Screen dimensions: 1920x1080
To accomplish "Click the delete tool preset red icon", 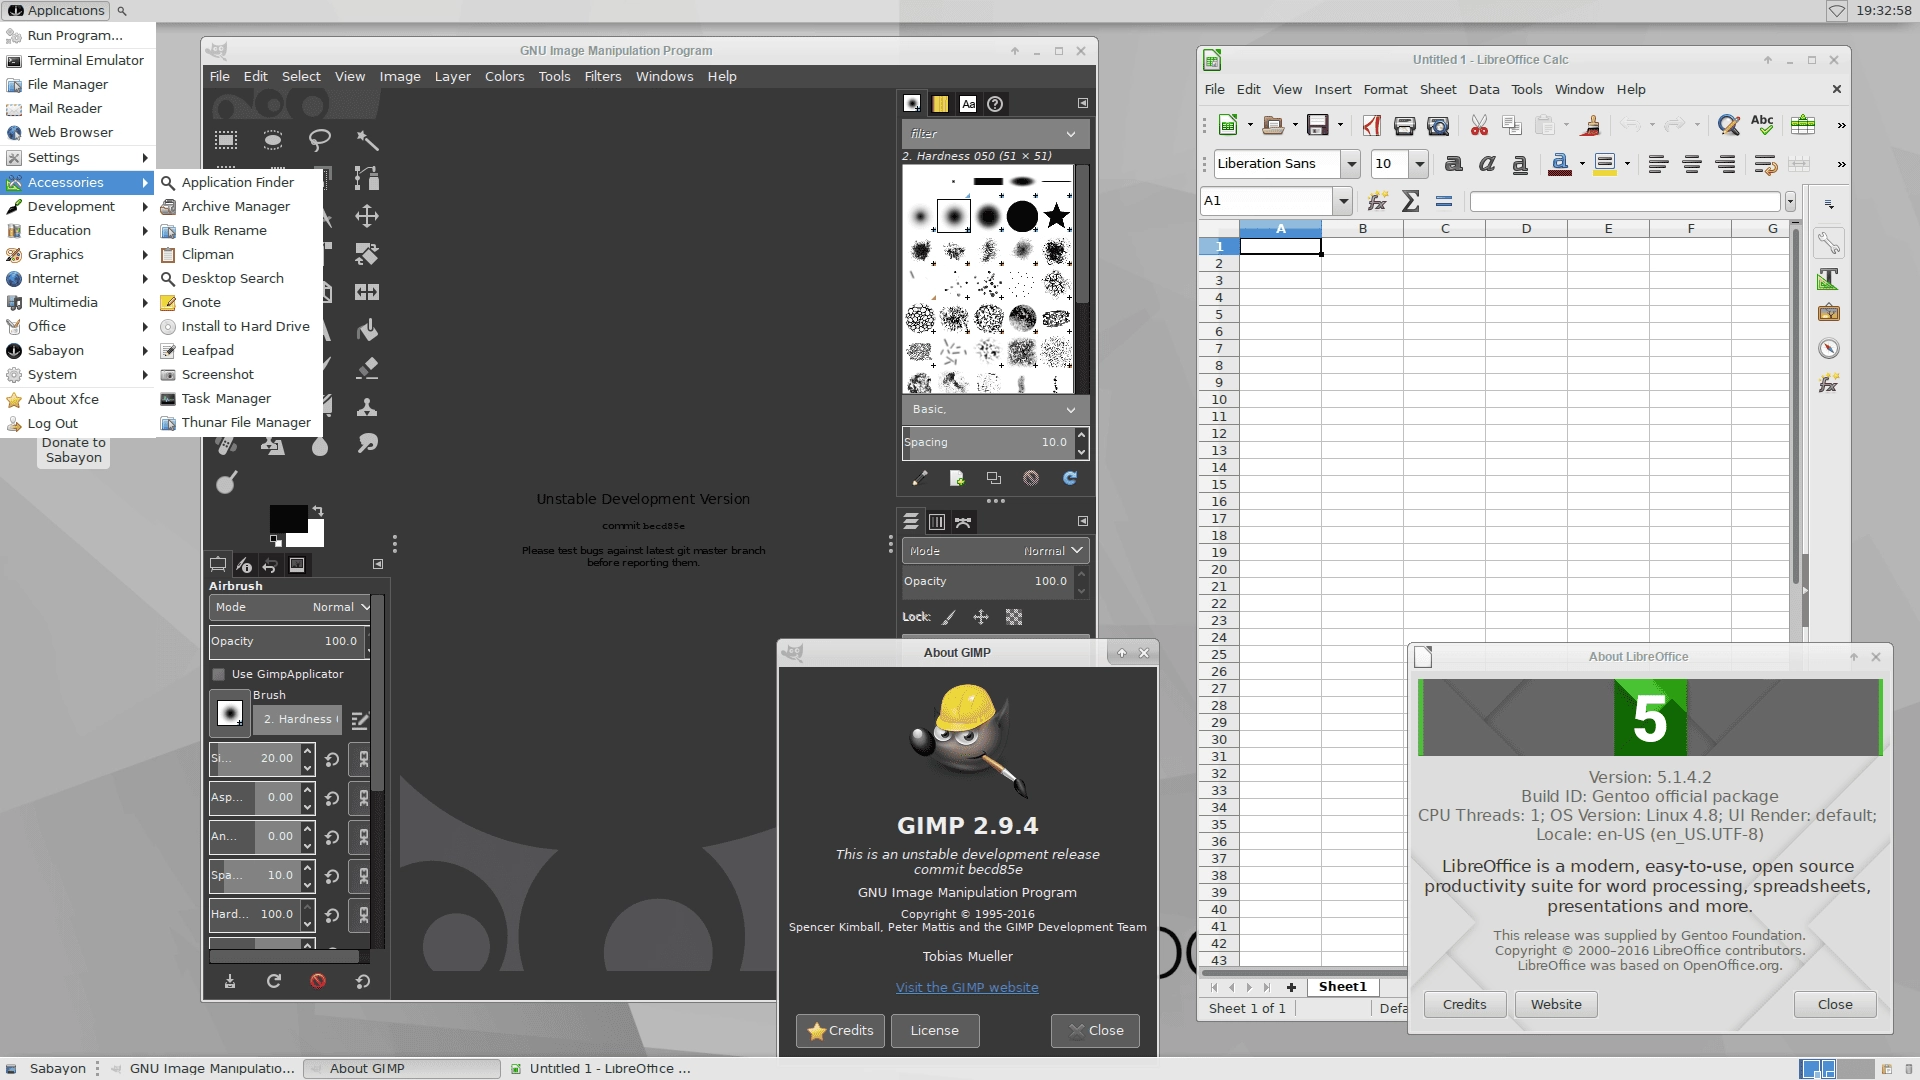I will 318,981.
